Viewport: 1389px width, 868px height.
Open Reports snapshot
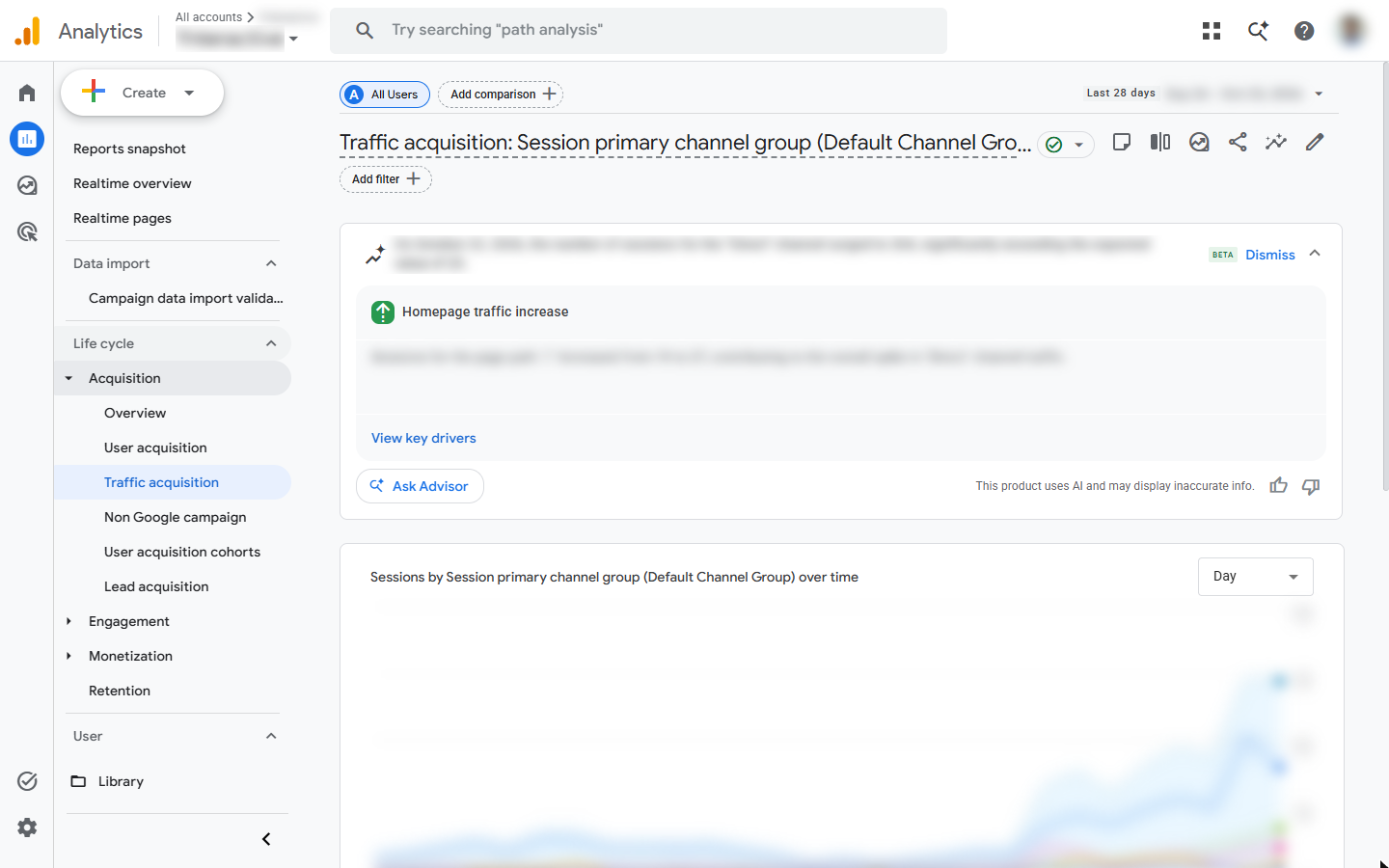pyautogui.click(x=130, y=149)
